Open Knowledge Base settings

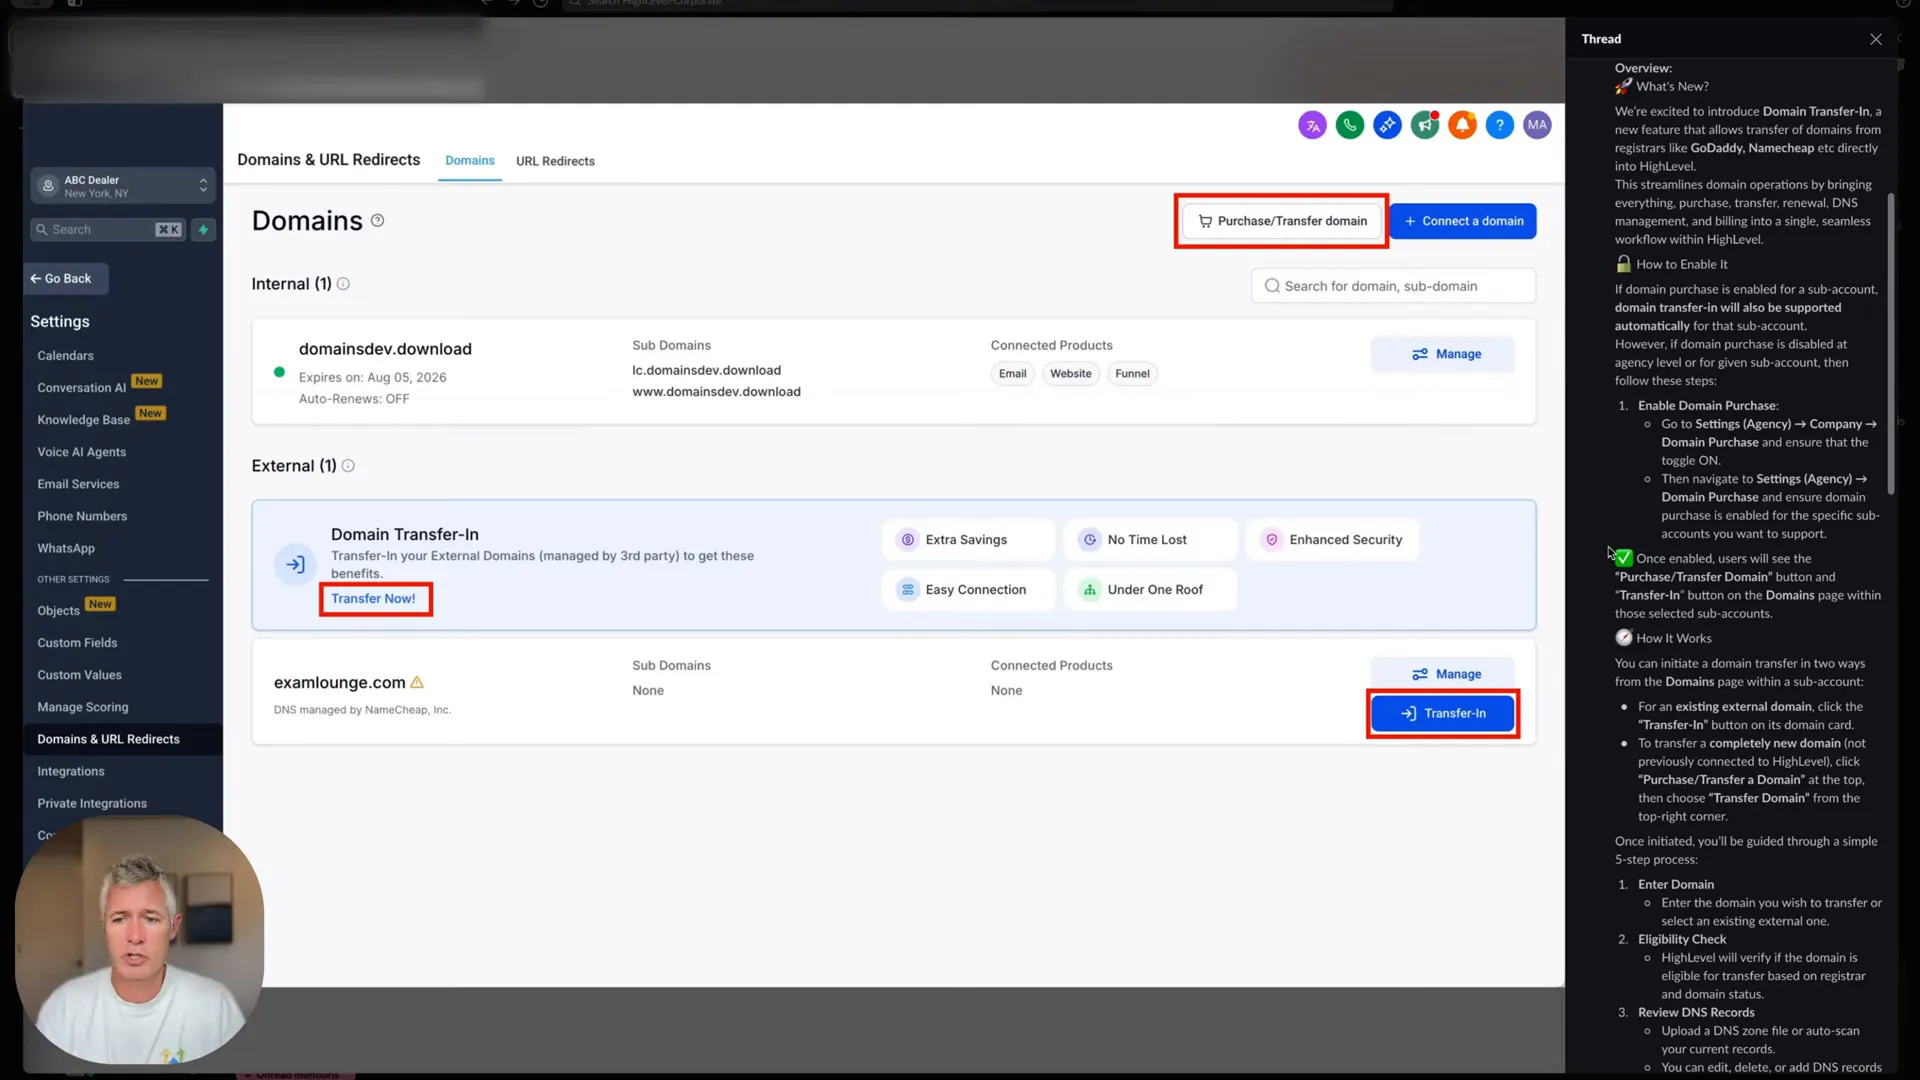point(84,420)
